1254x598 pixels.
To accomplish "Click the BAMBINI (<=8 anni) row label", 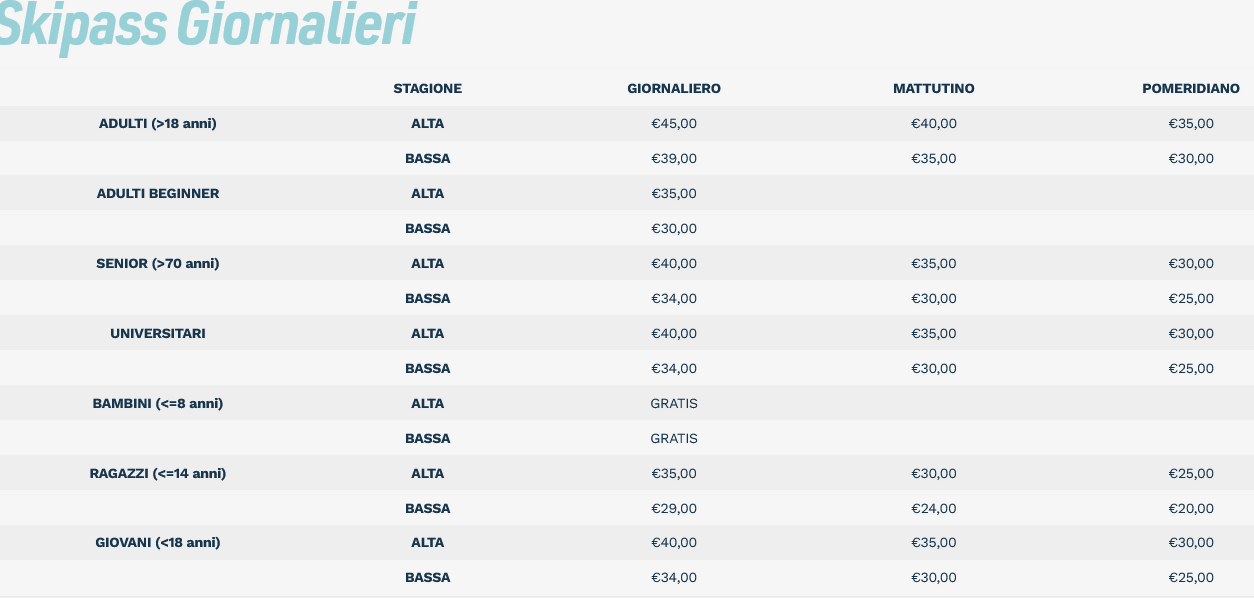I will pos(158,404).
